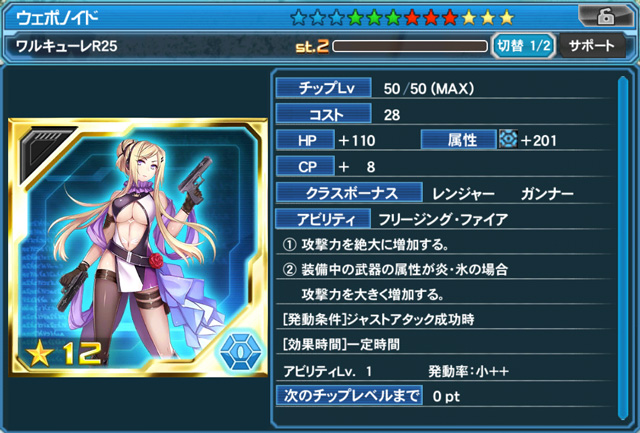Toggle the padlock lock icon
Viewport: 640px width, 433px height.
(605, 17)
